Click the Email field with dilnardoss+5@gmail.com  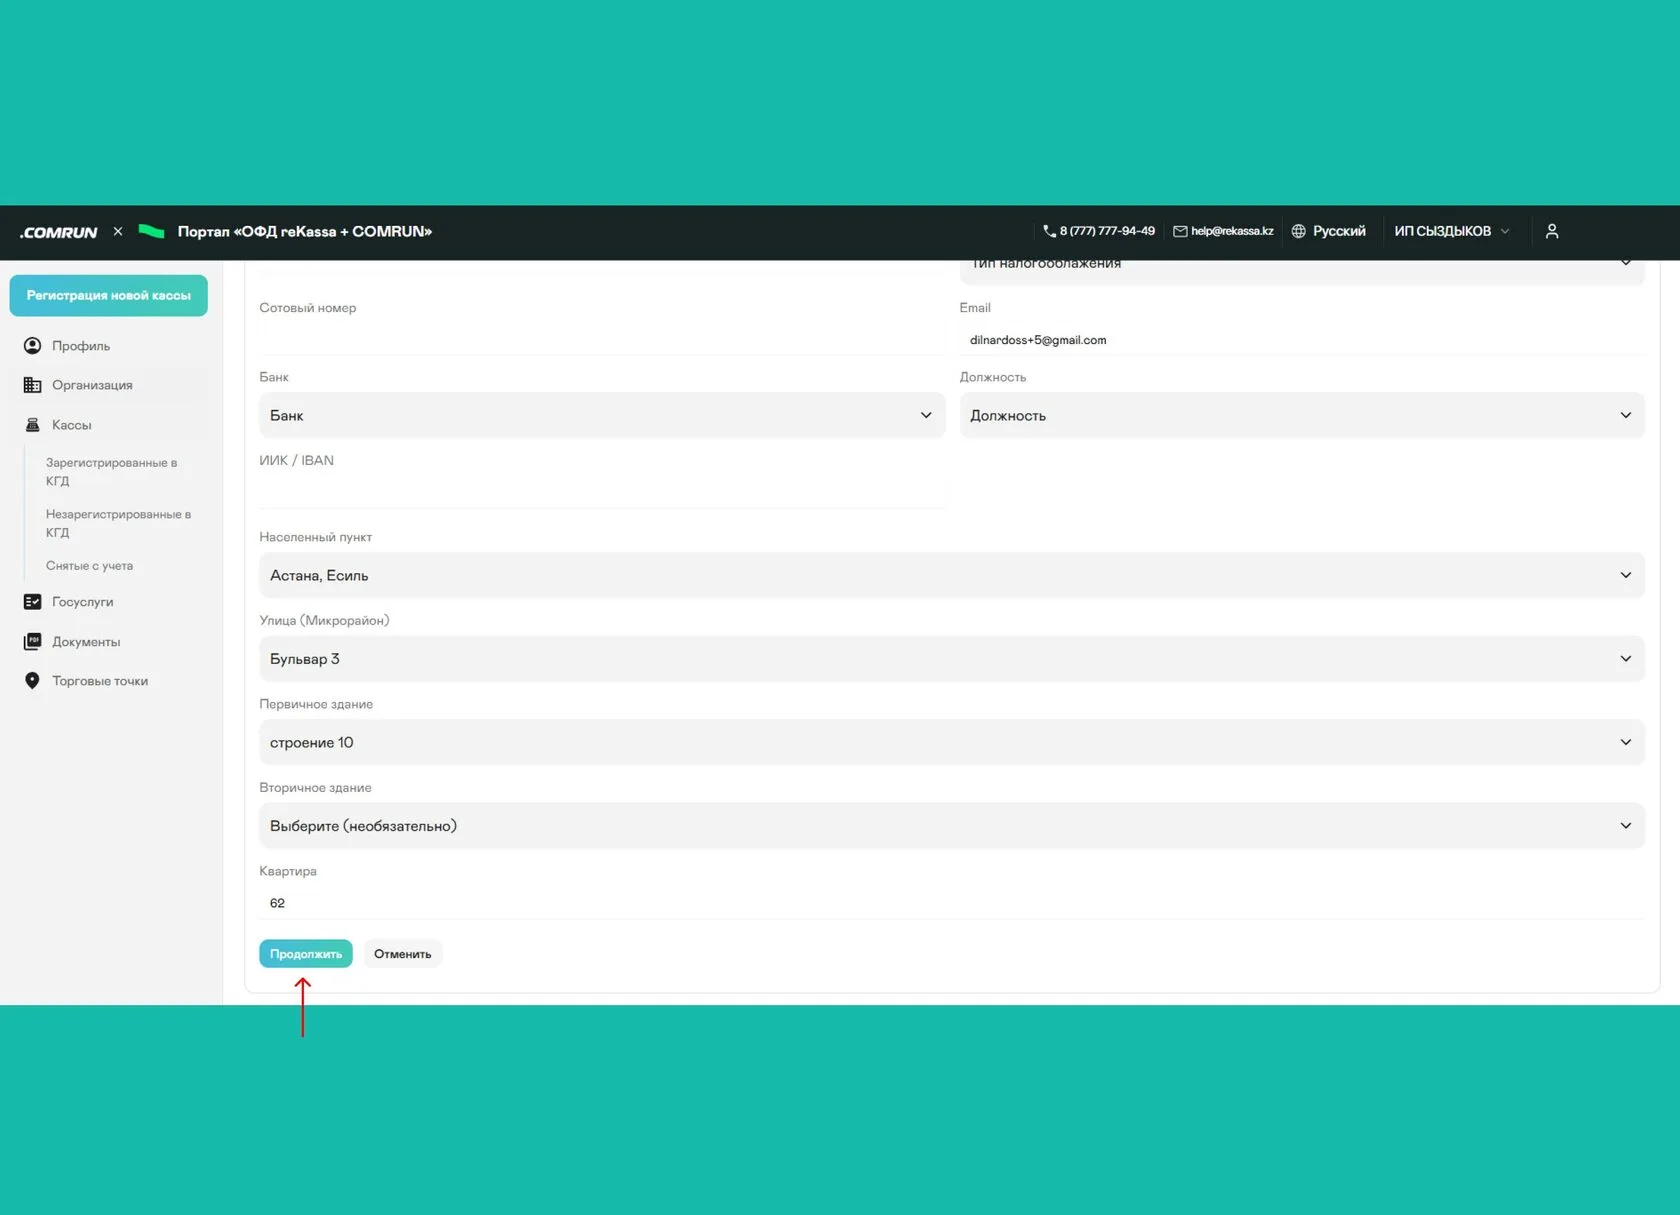click(1302, 340)
